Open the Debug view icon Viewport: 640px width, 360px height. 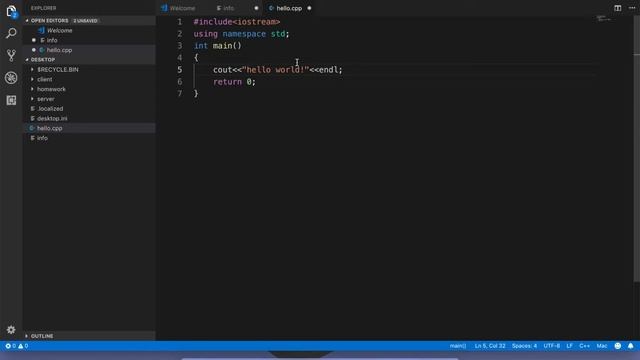tap(11, 78)
